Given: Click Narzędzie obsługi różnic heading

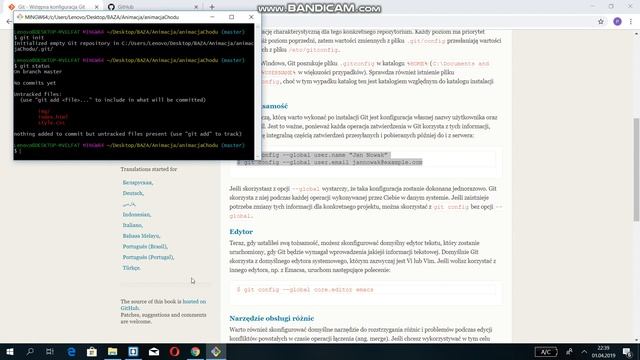Looking at the screenshot, I should click(x=271, y=318).
